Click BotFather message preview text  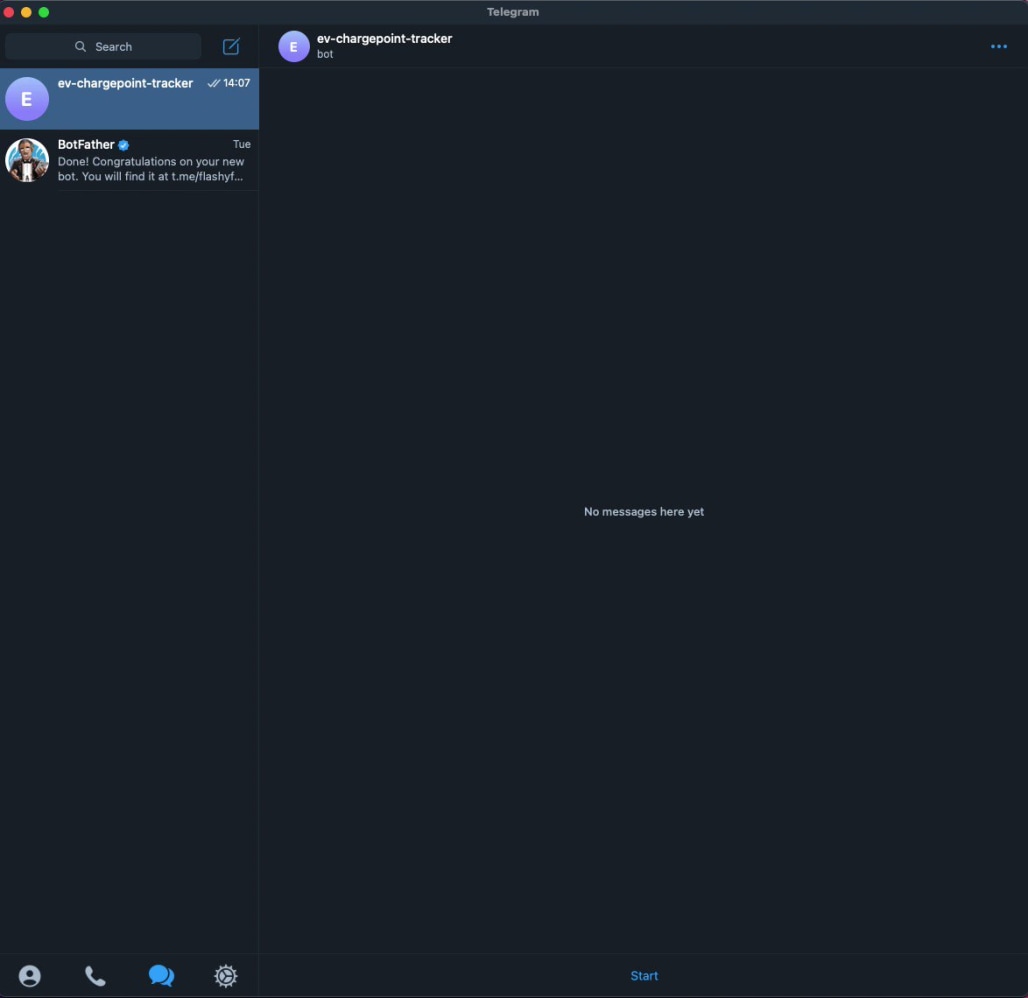(x=151, y=169)
